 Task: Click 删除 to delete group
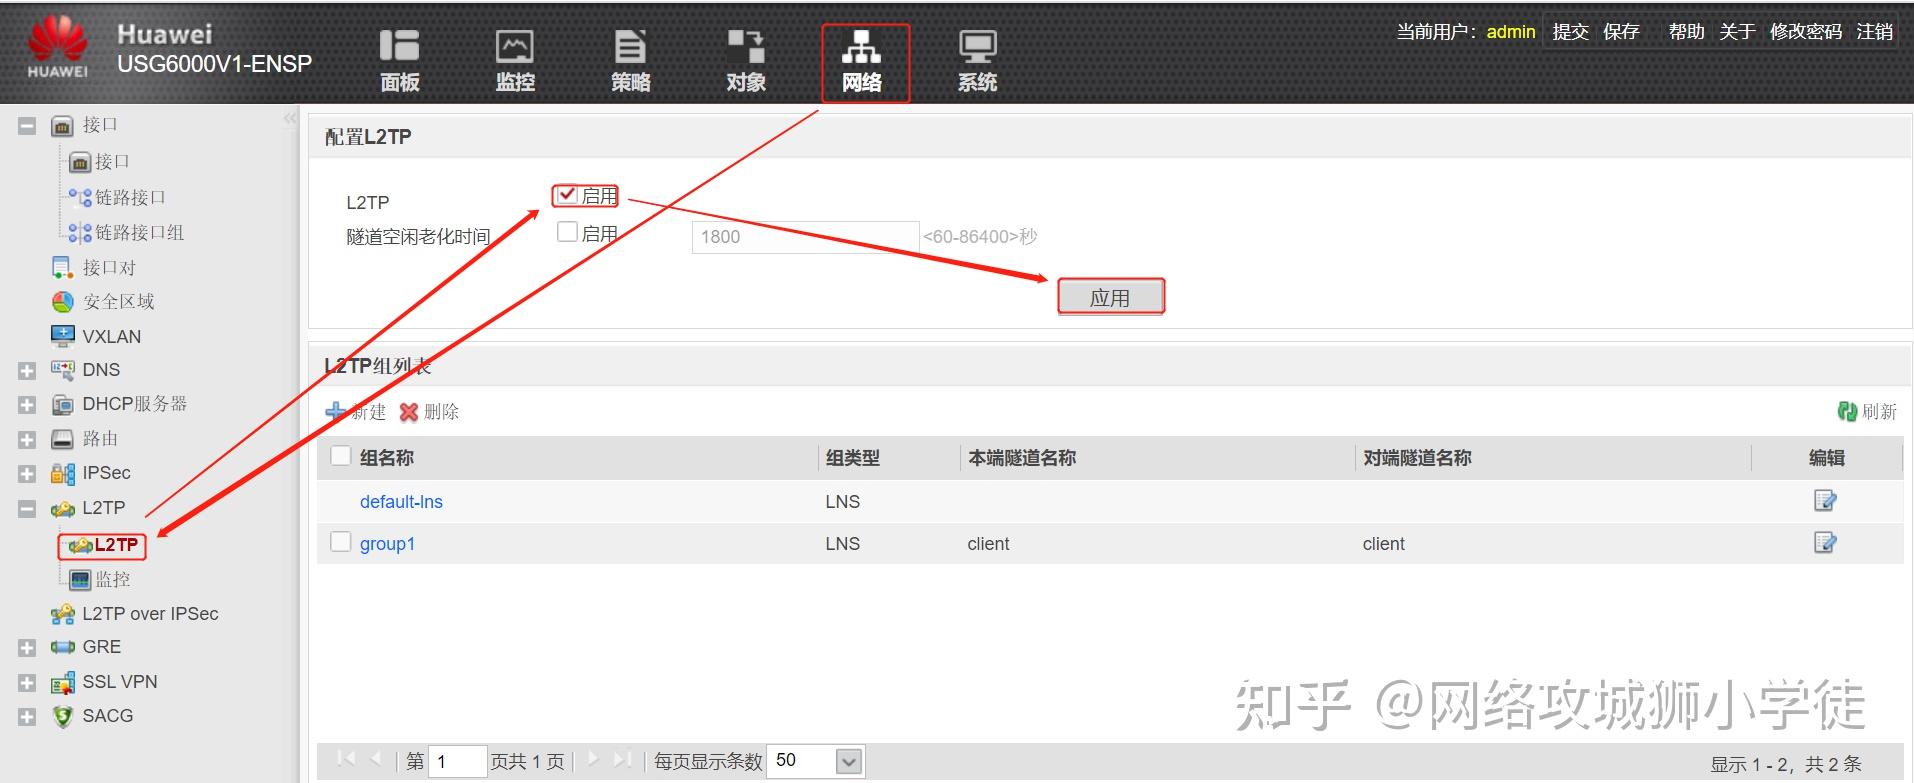coord(429,411)
